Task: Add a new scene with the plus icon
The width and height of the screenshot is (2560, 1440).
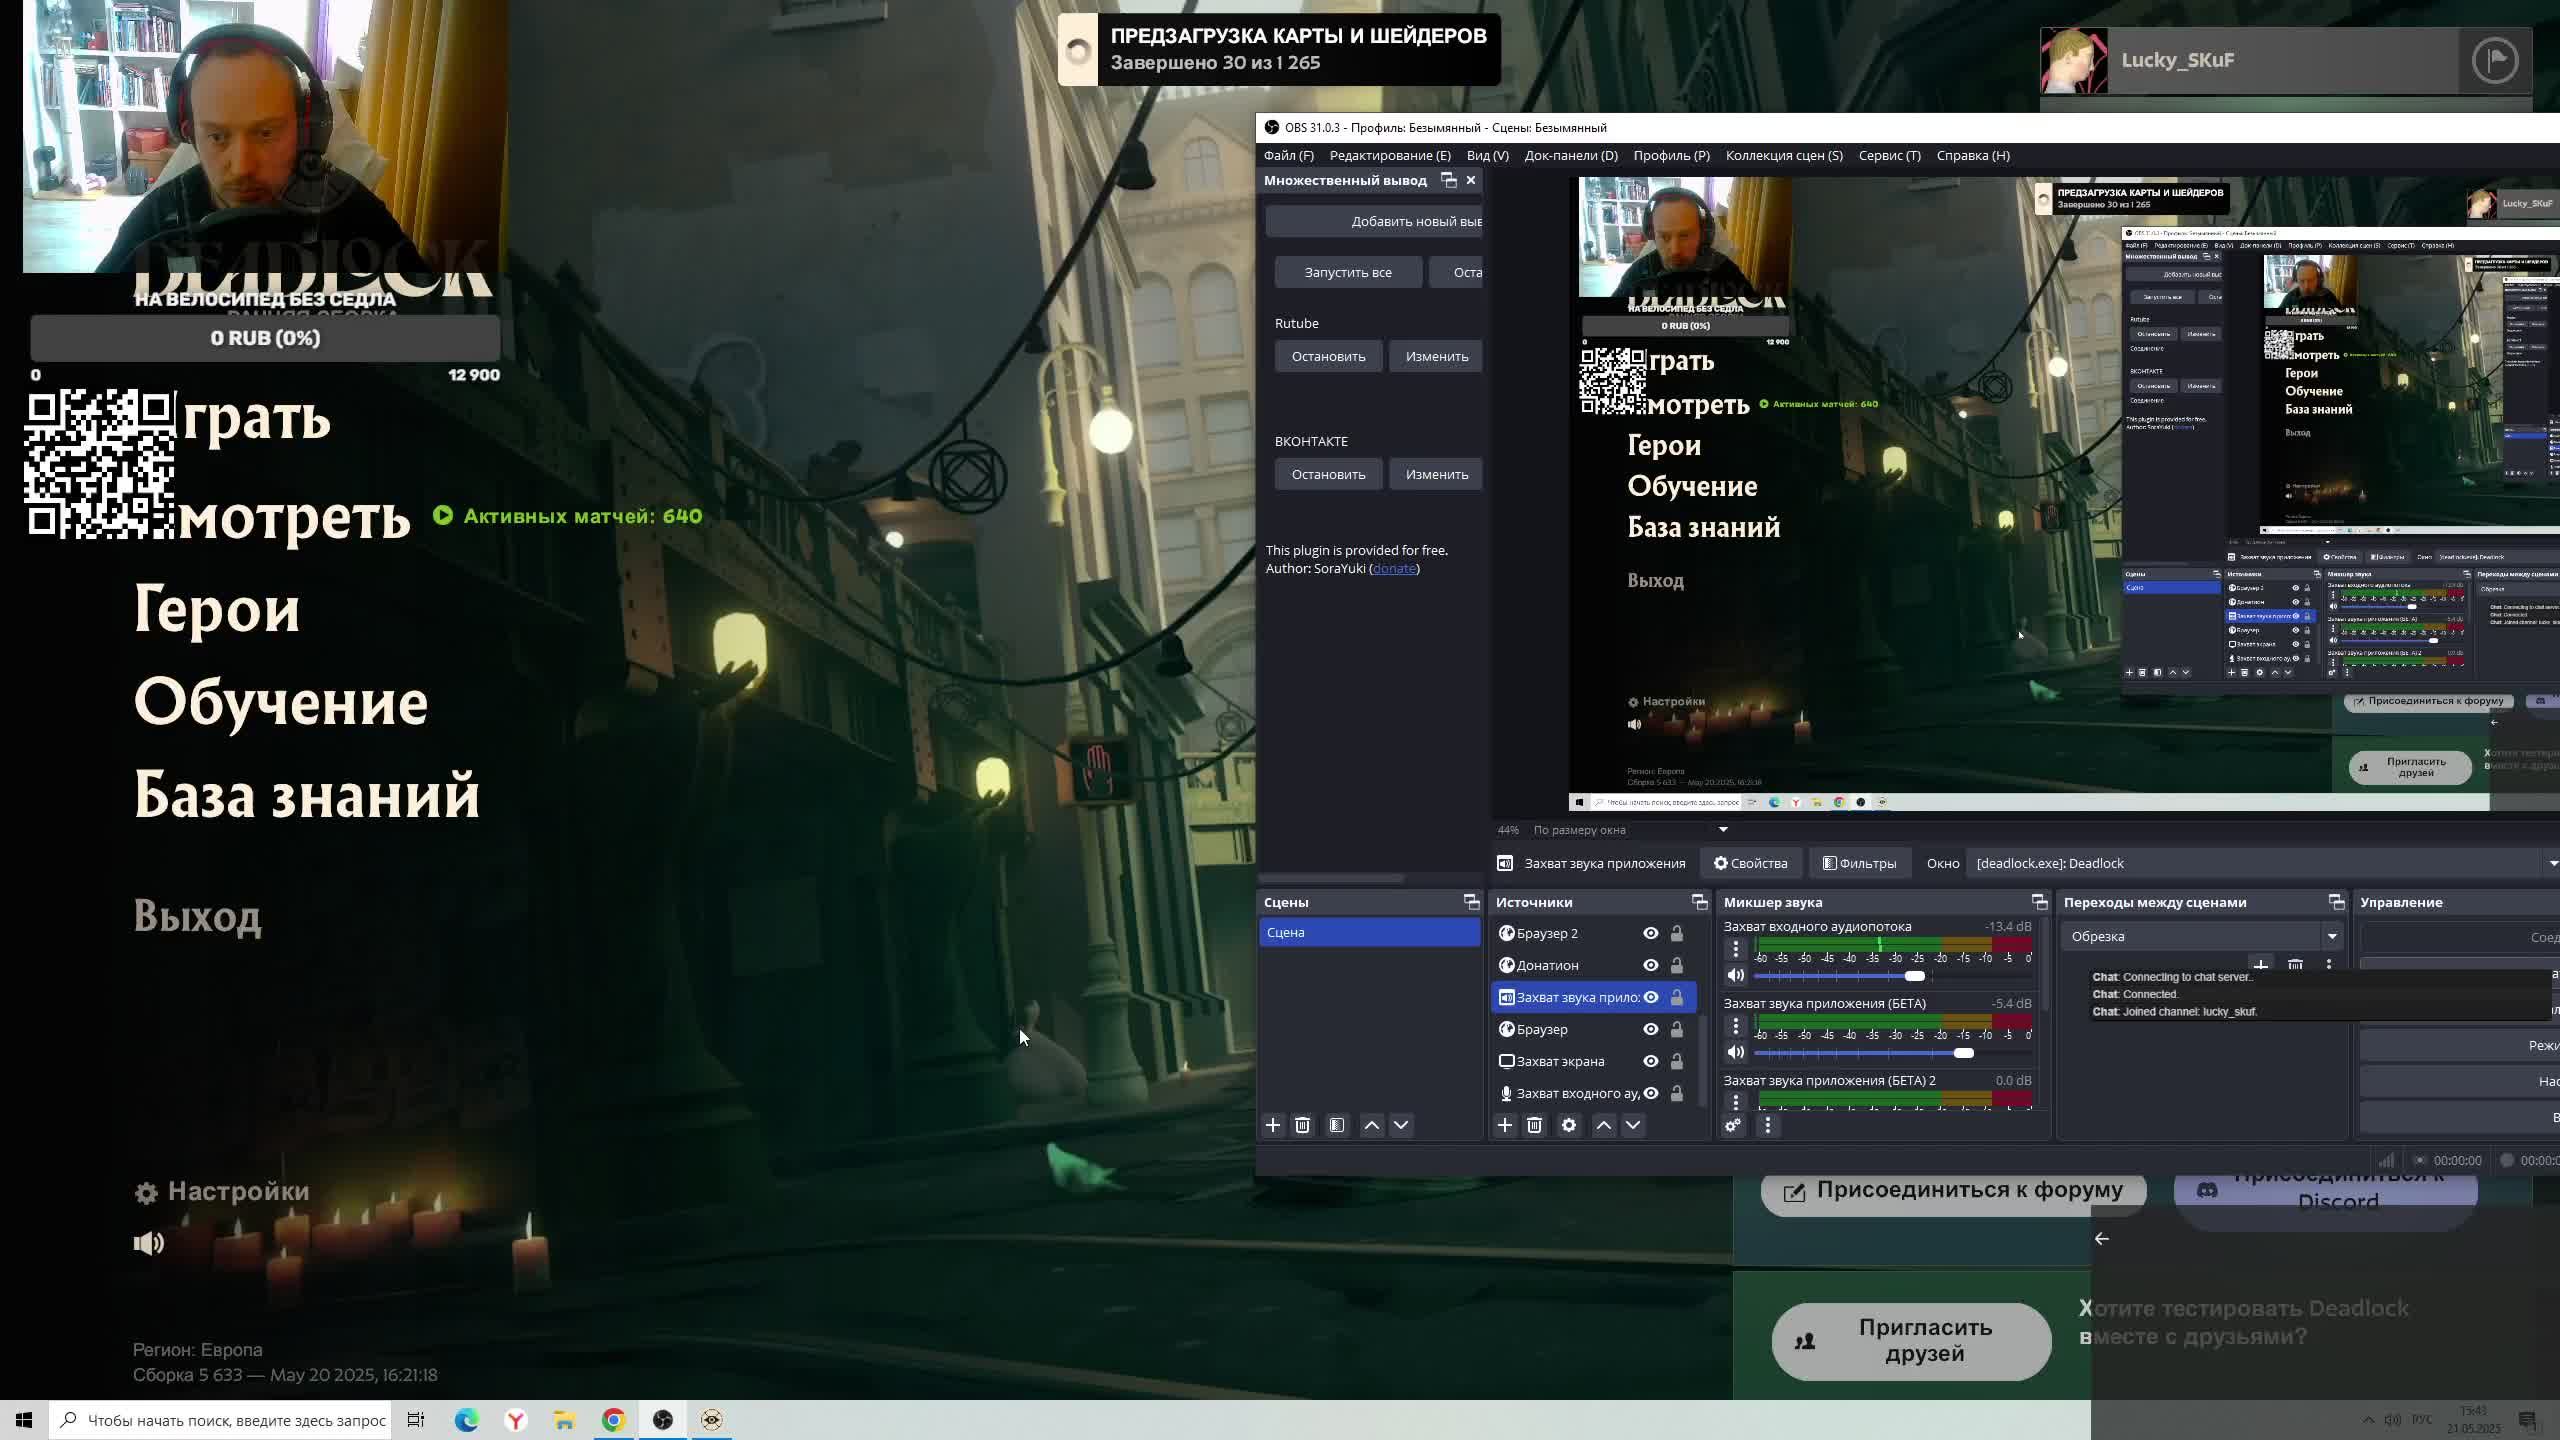Action: click(x=1272, y=1125)
